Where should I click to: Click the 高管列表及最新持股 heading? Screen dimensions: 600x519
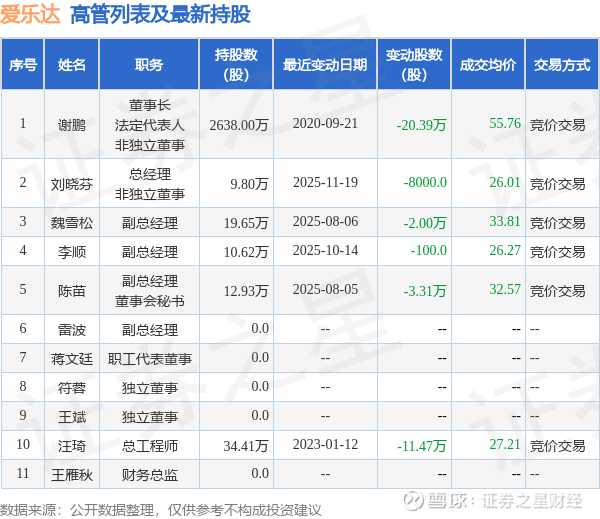160,15
